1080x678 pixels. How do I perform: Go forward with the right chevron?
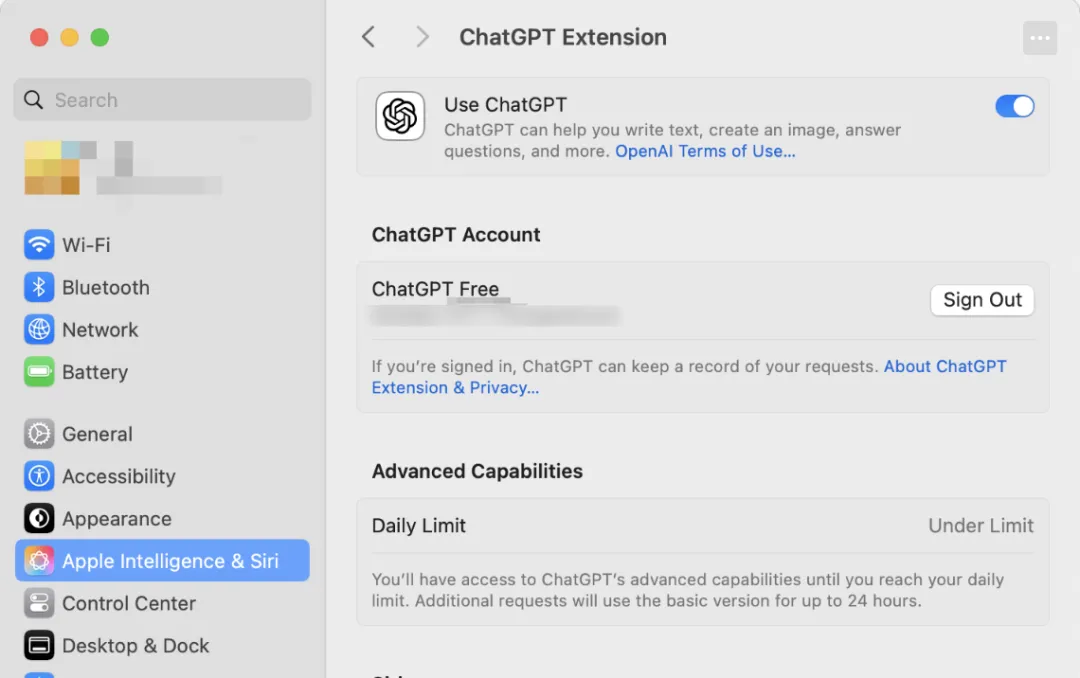[x=422, y=37]
